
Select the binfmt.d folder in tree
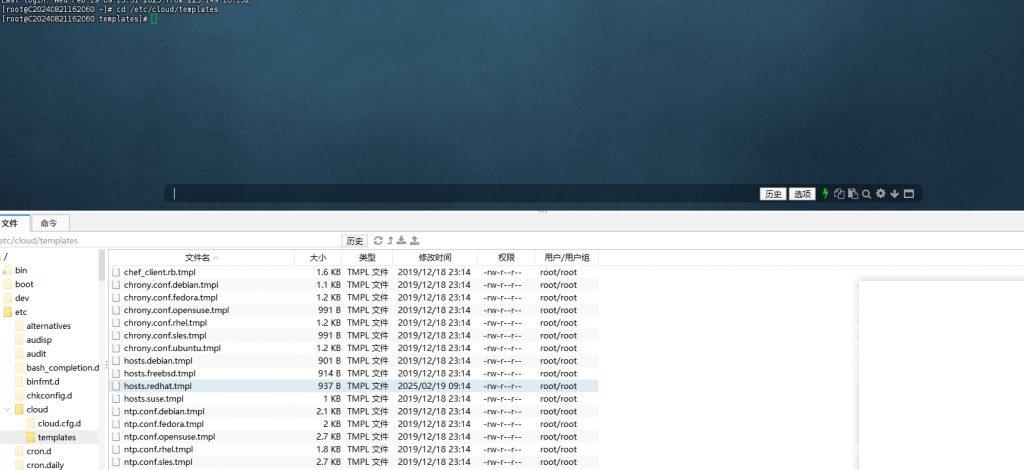coord(42,382)
